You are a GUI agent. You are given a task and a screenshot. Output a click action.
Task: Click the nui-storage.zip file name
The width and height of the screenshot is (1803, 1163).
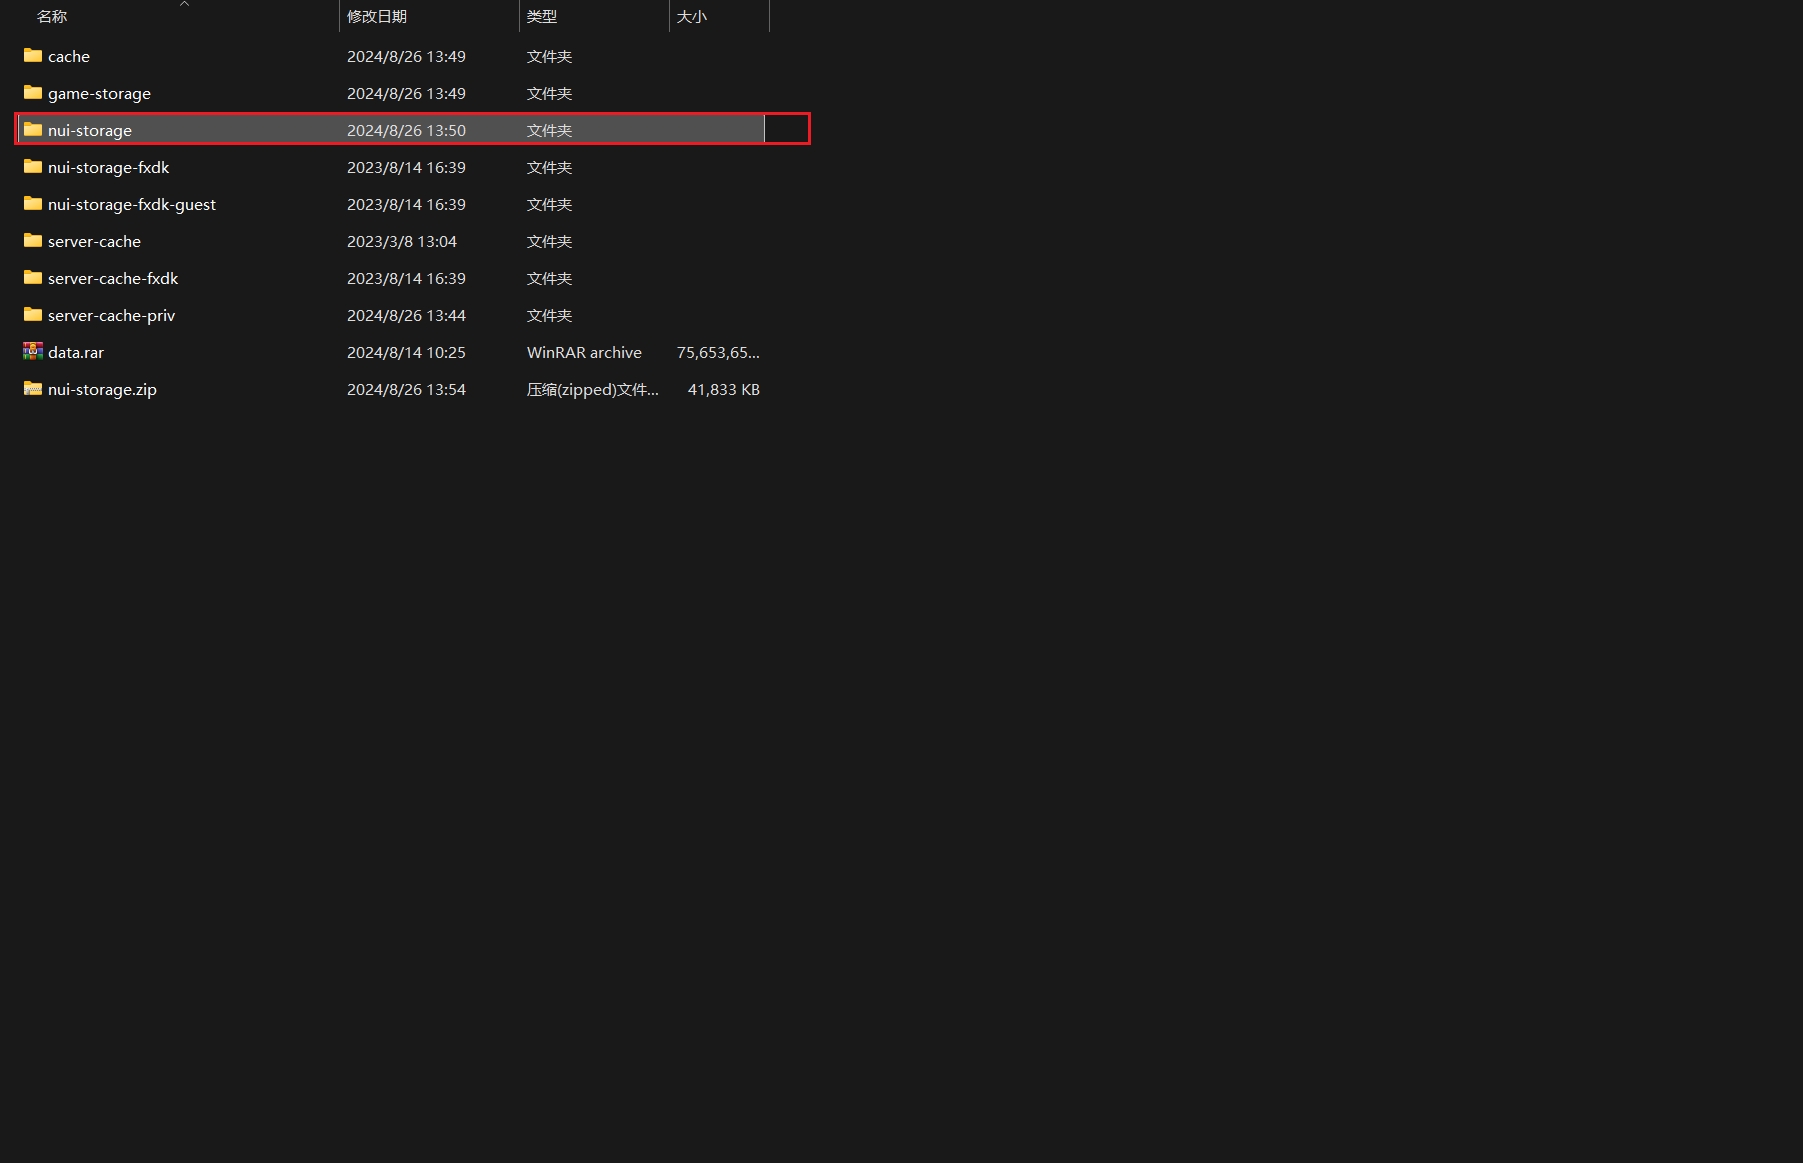pyautogui.click(x=102, y=390)
